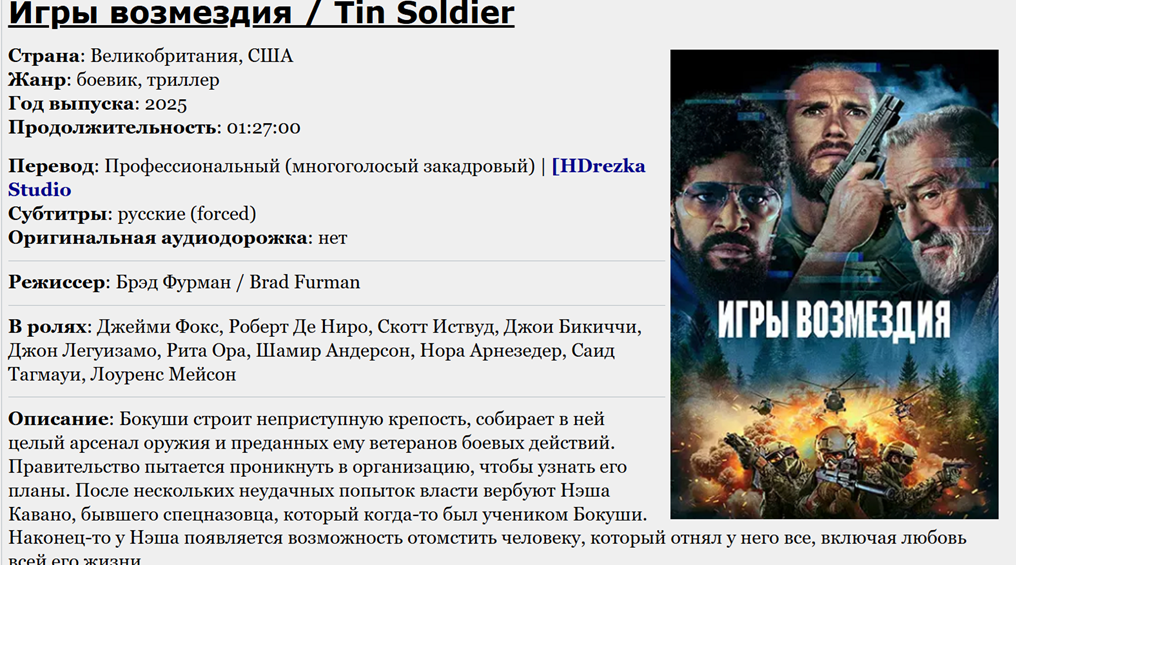Click the pistol on the poster

864,147
